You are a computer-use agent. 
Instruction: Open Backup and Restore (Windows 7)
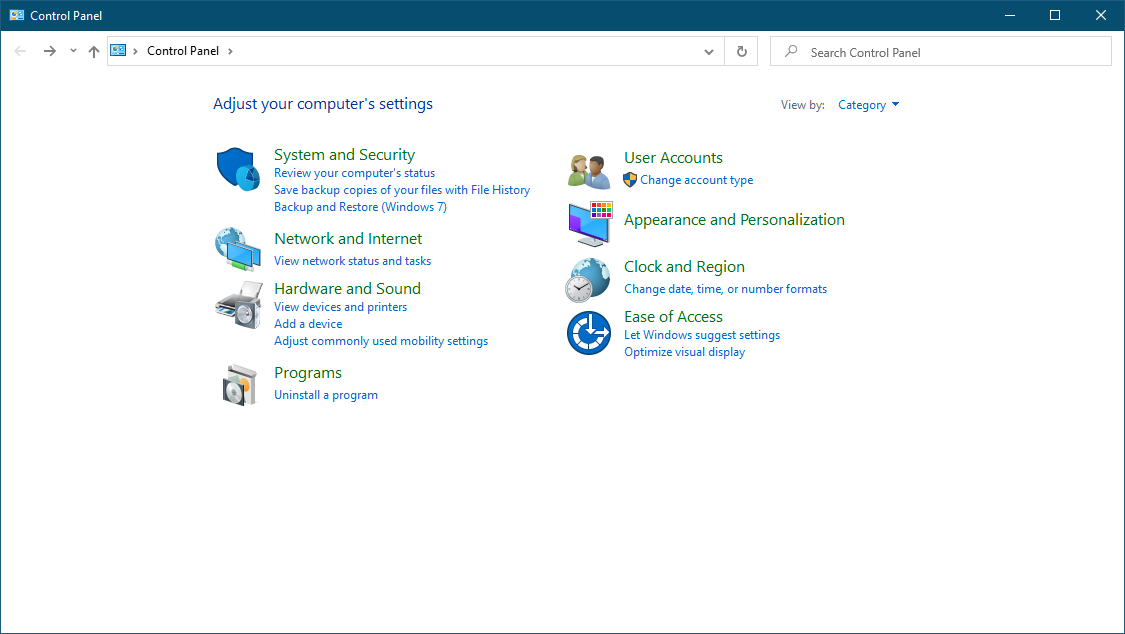point(360,206)
